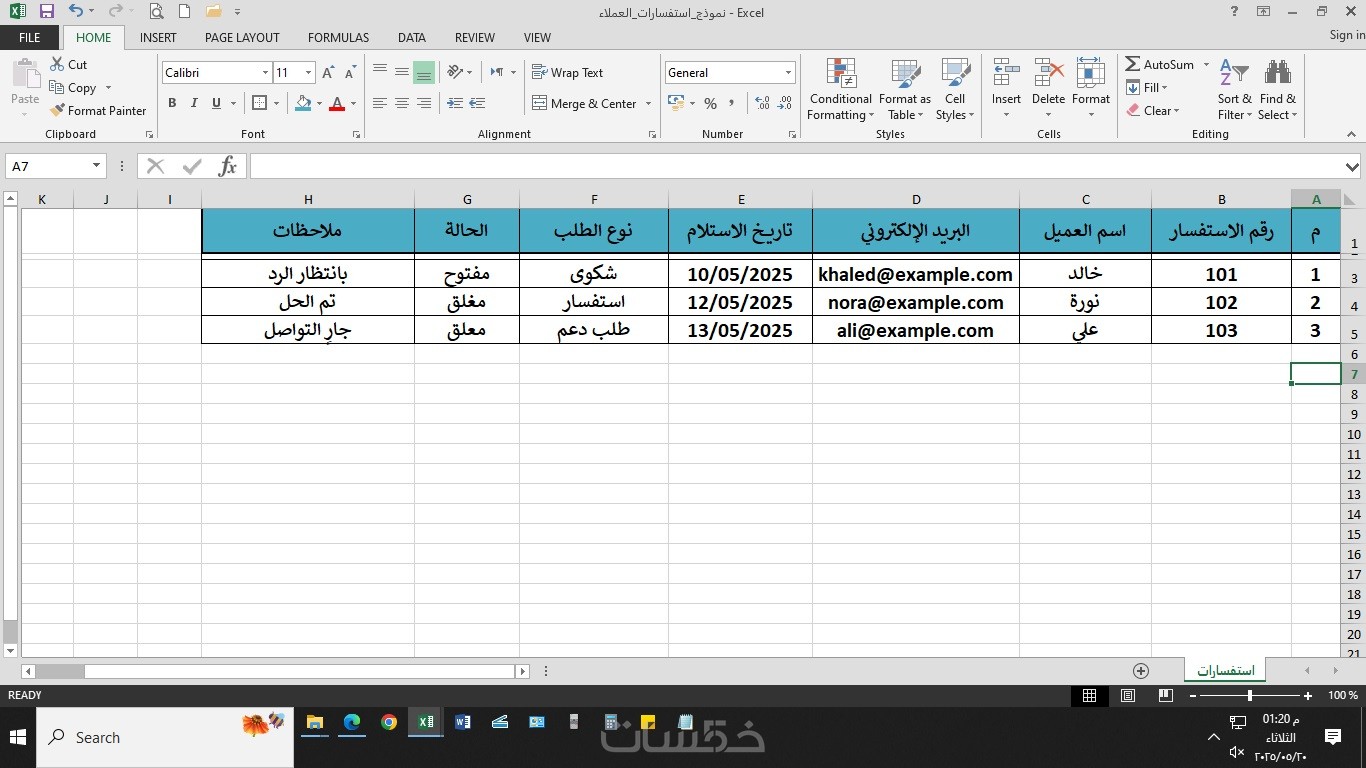Open Sort & Filter
This screenshot has width=1366, height=768.
[x=1235, y=90]
